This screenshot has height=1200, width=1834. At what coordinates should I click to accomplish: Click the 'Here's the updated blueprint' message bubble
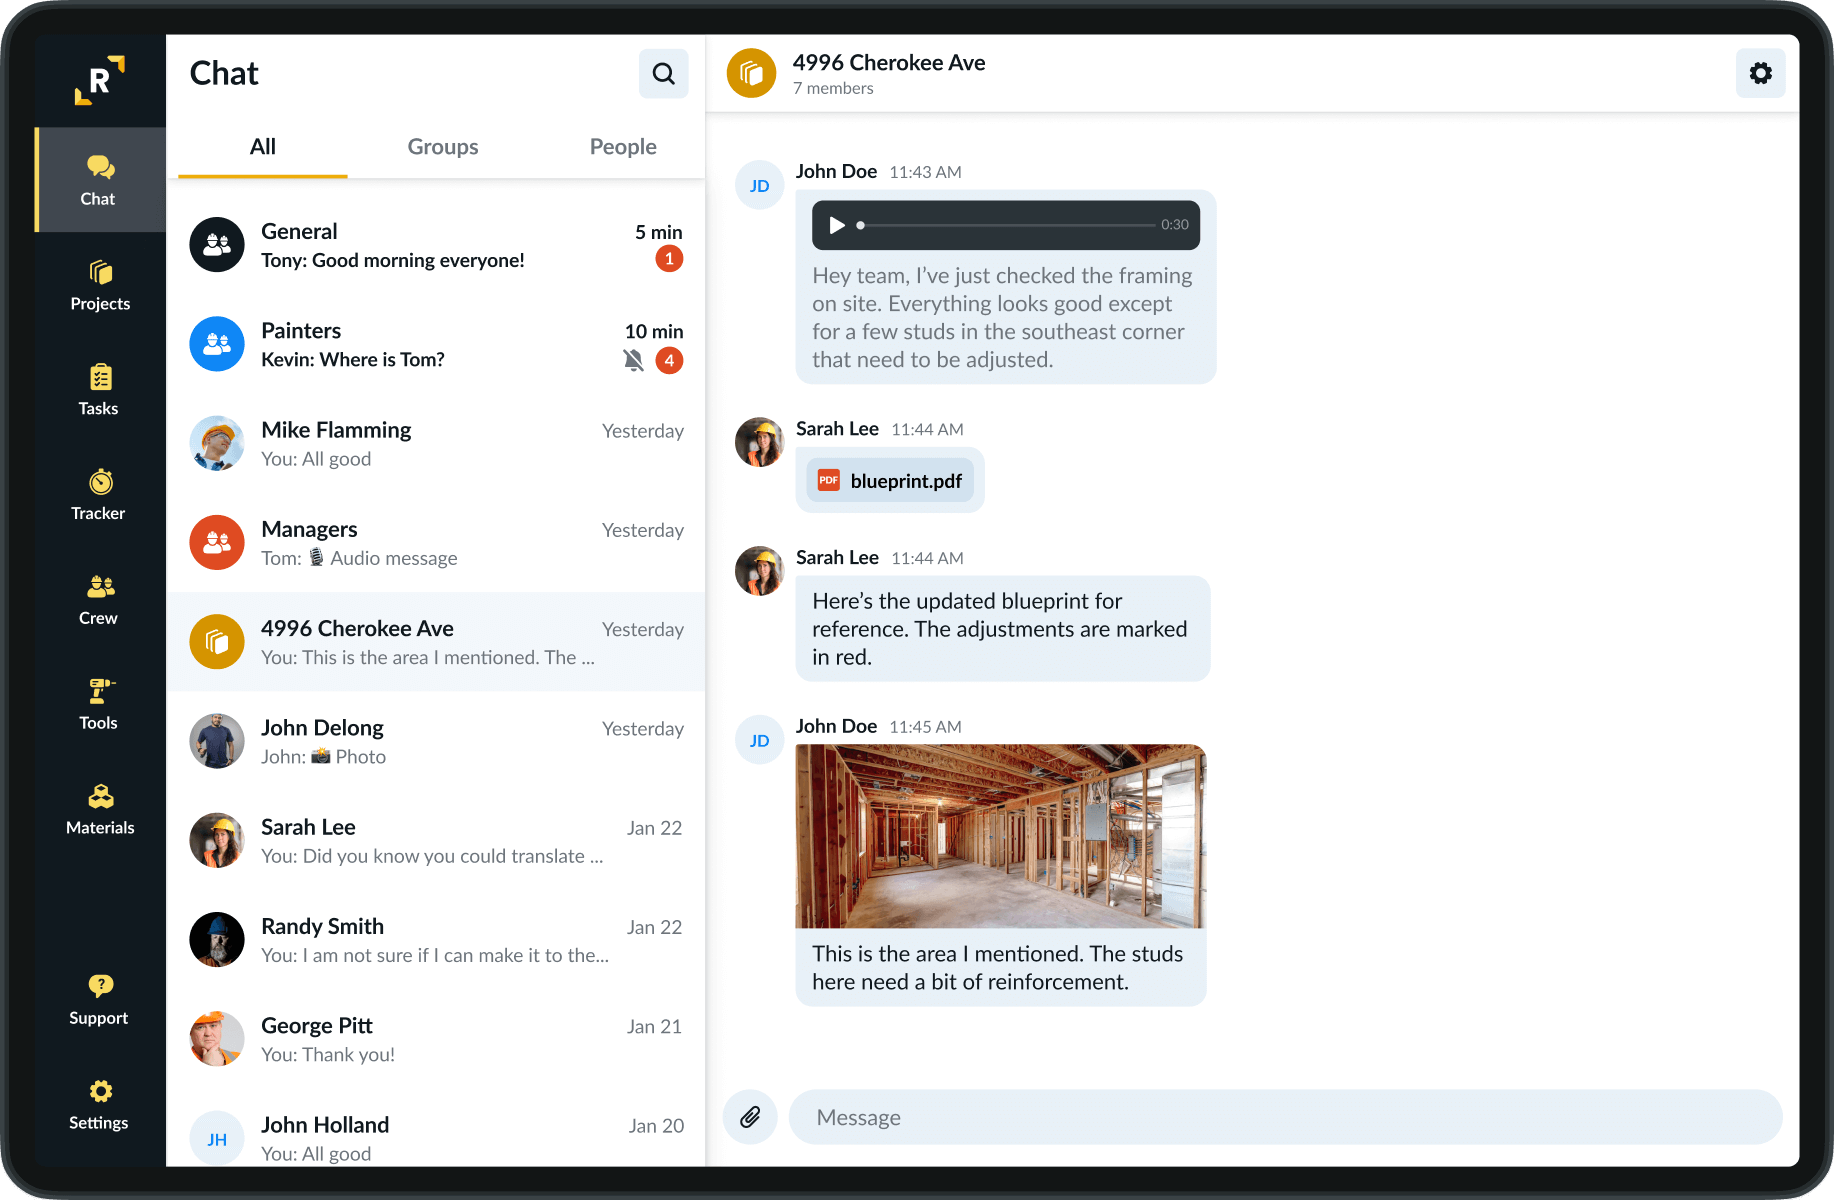(x=1003, y=629)
